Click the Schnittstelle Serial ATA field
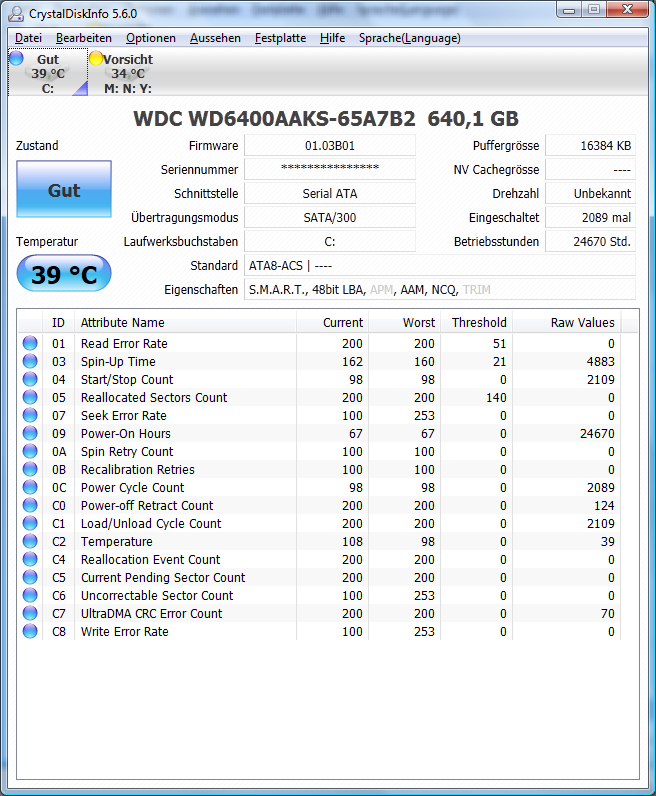Viewport: 656px width, 796px height. pos(330,193)
